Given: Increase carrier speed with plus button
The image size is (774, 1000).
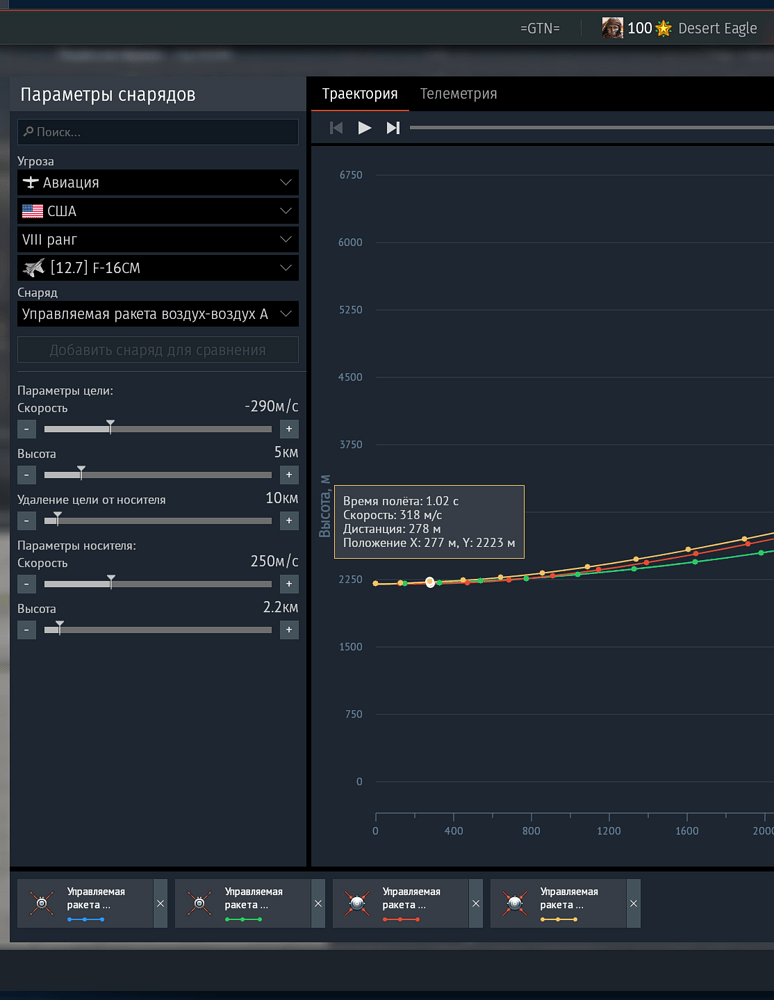Looking at the screenshot, I should point(289,584).
